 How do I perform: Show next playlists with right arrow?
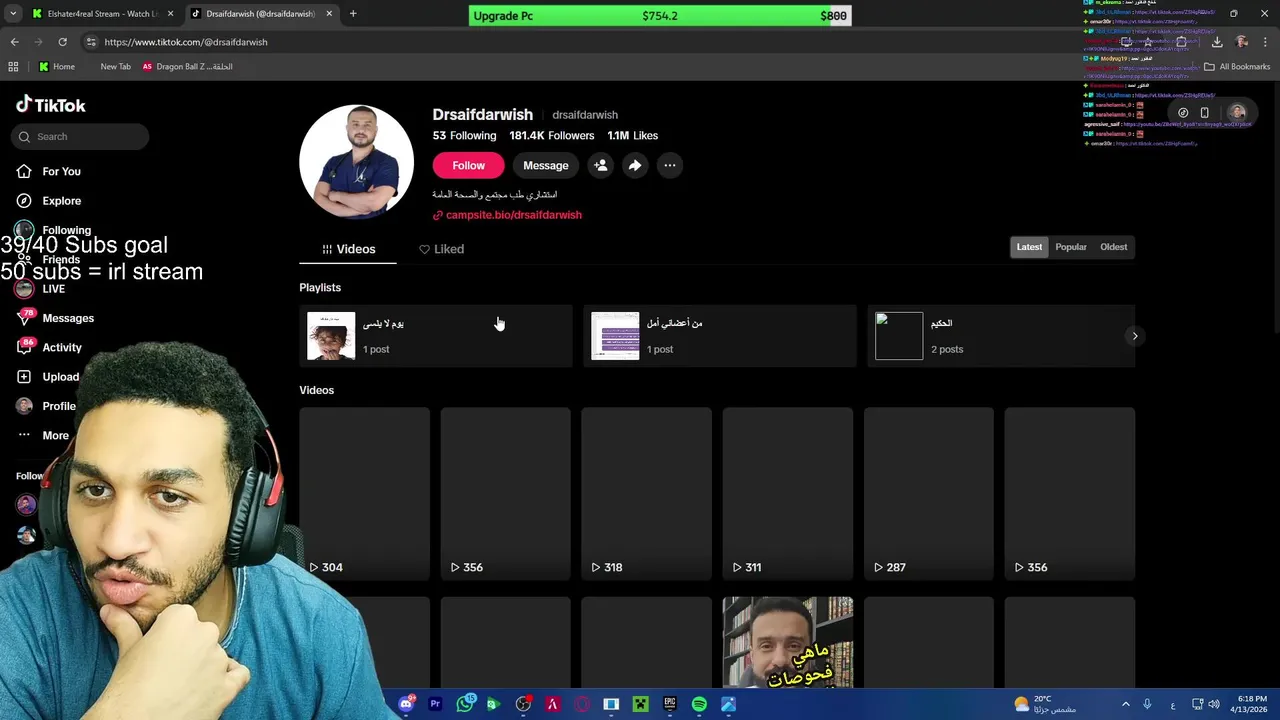point(1134,336)
